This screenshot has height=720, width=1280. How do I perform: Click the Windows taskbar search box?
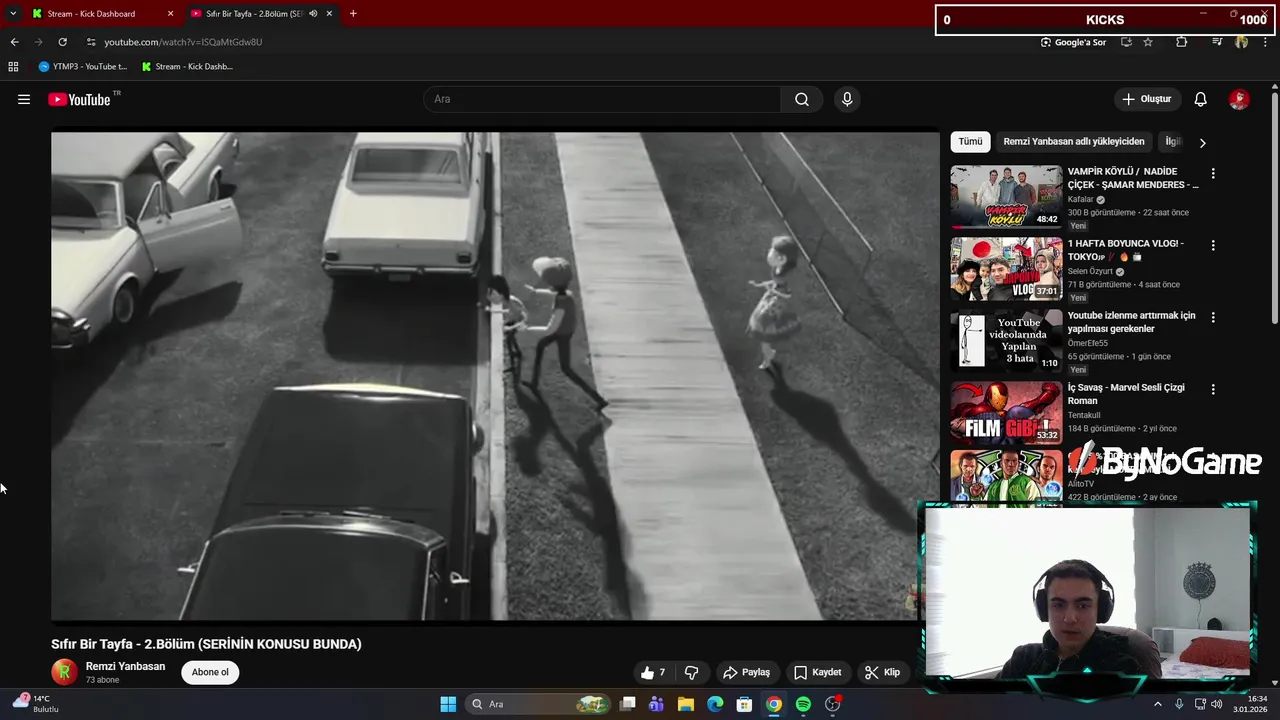click(539, 704)
